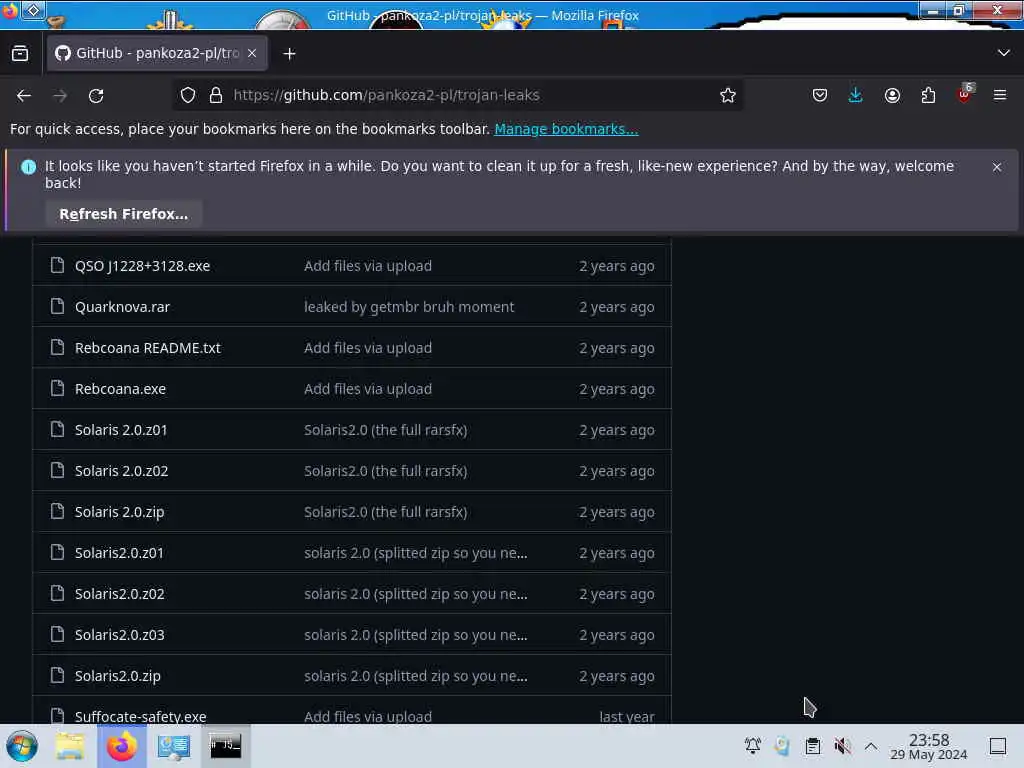Open the terminal taskbar icon

click(x=225, y=746)
